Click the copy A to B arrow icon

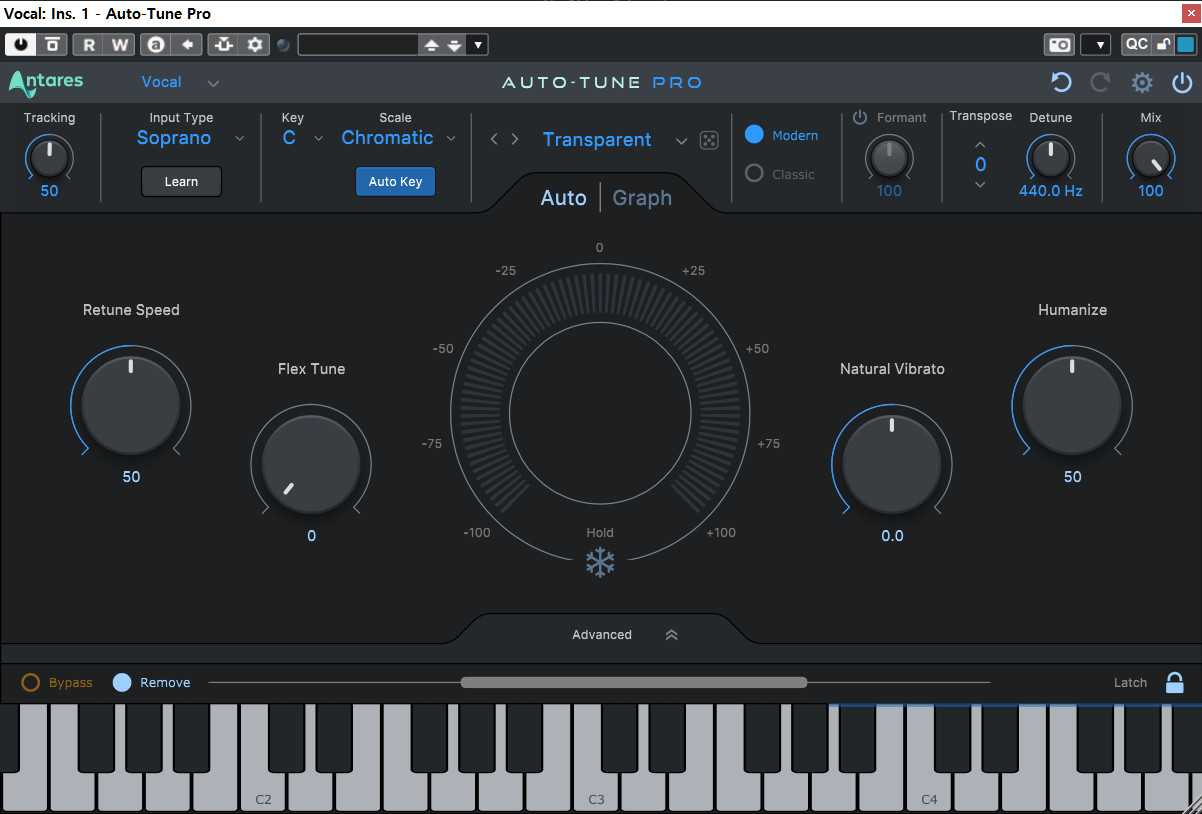187,45
